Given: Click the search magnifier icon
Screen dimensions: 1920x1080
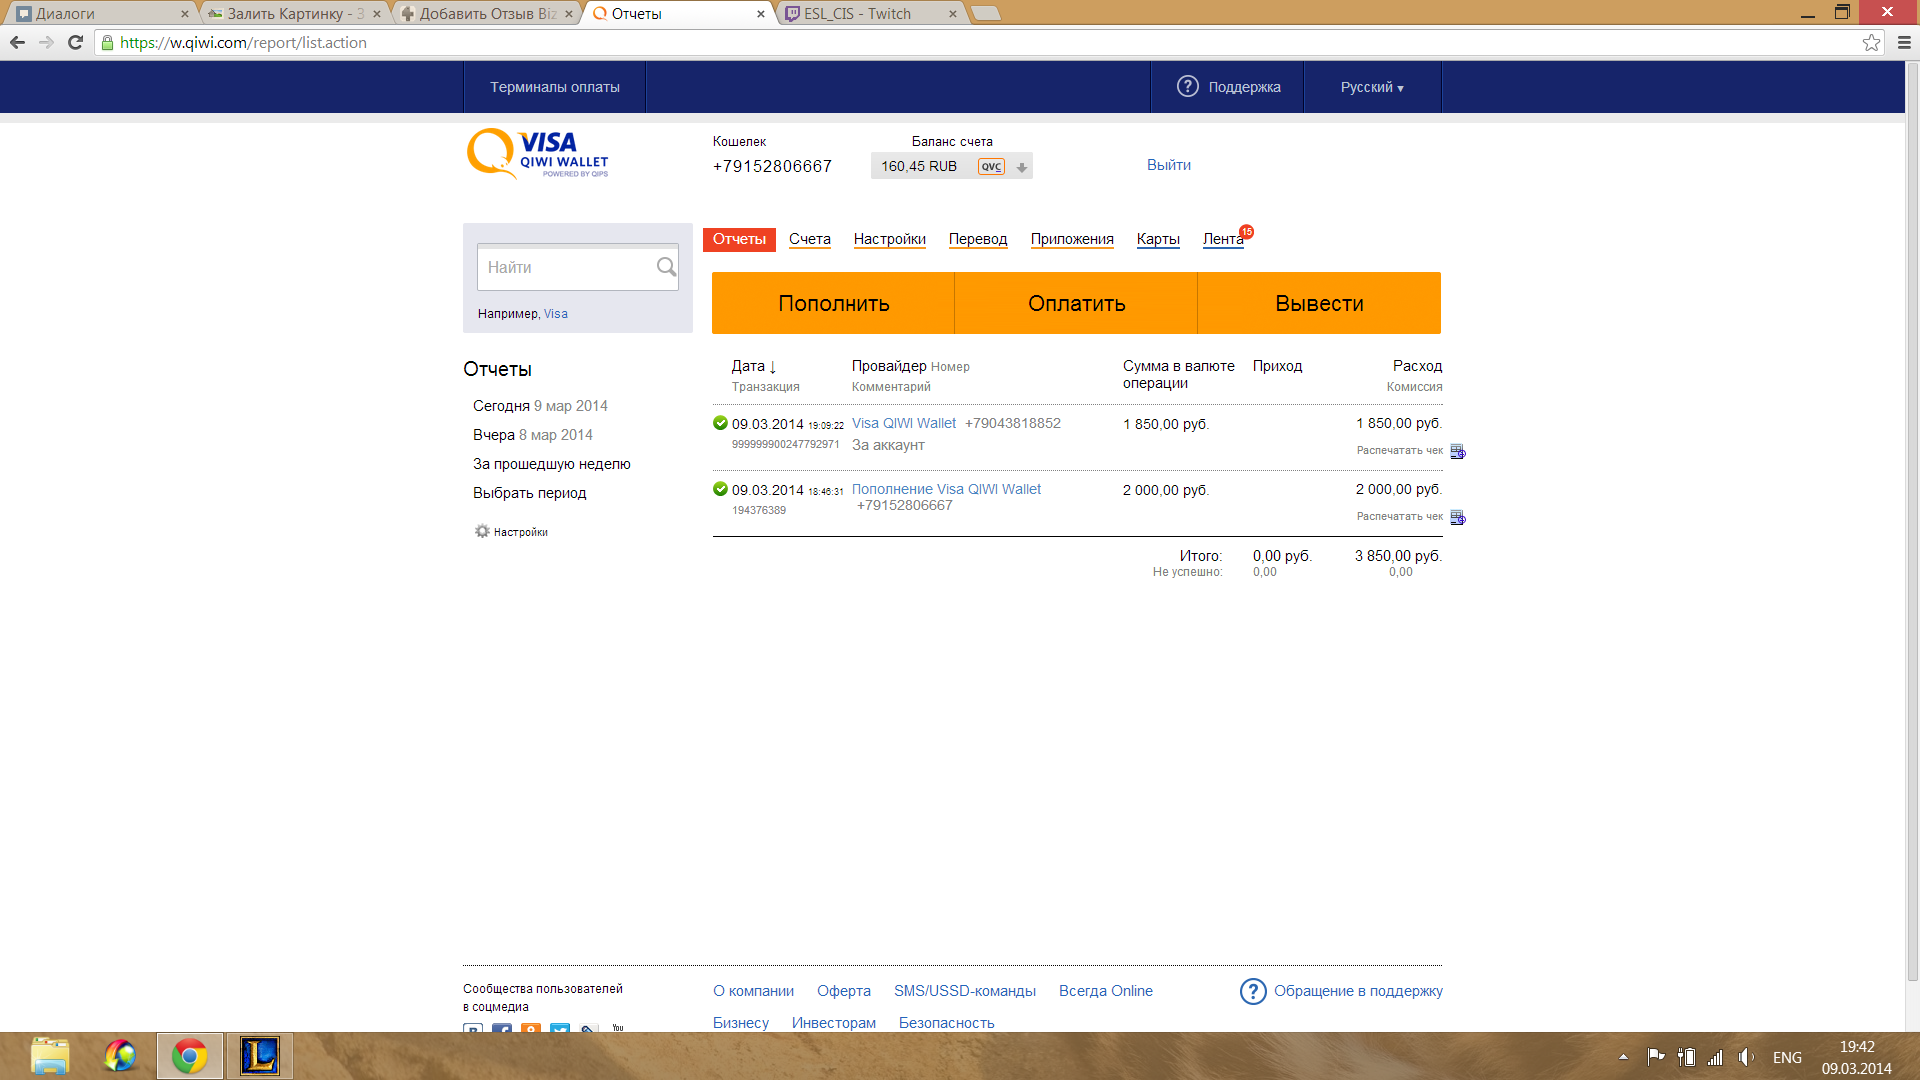Looking at the screenshot, I should coord(666,267).
